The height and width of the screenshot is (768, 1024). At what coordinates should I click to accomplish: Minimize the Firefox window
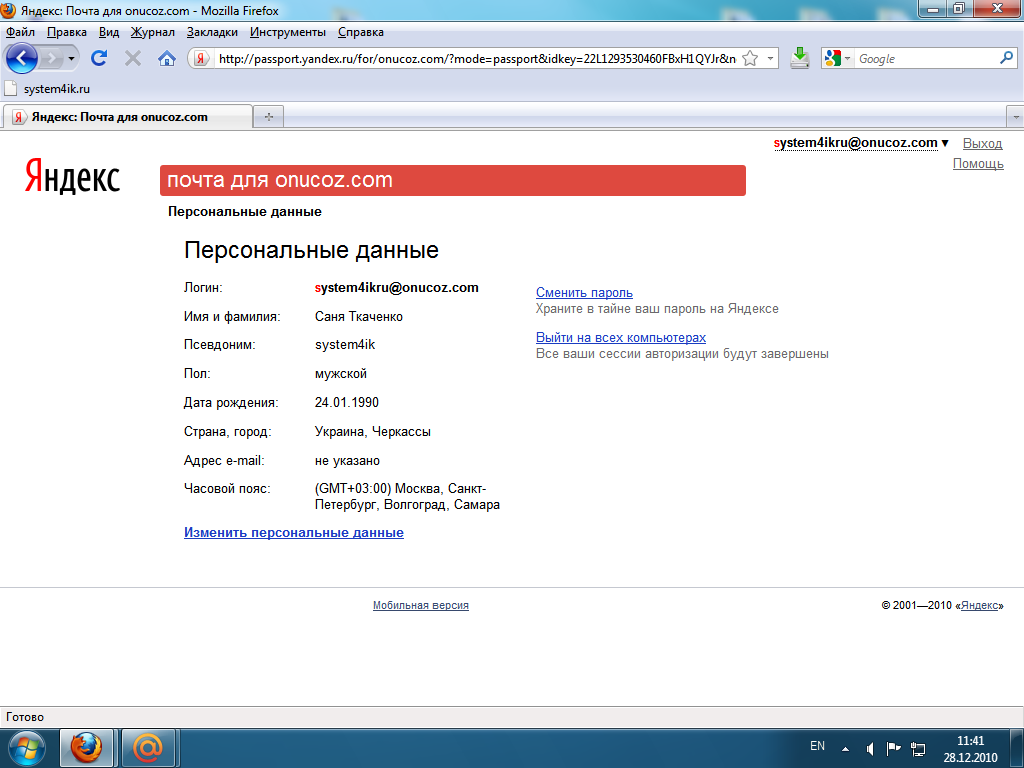point(933,8)
